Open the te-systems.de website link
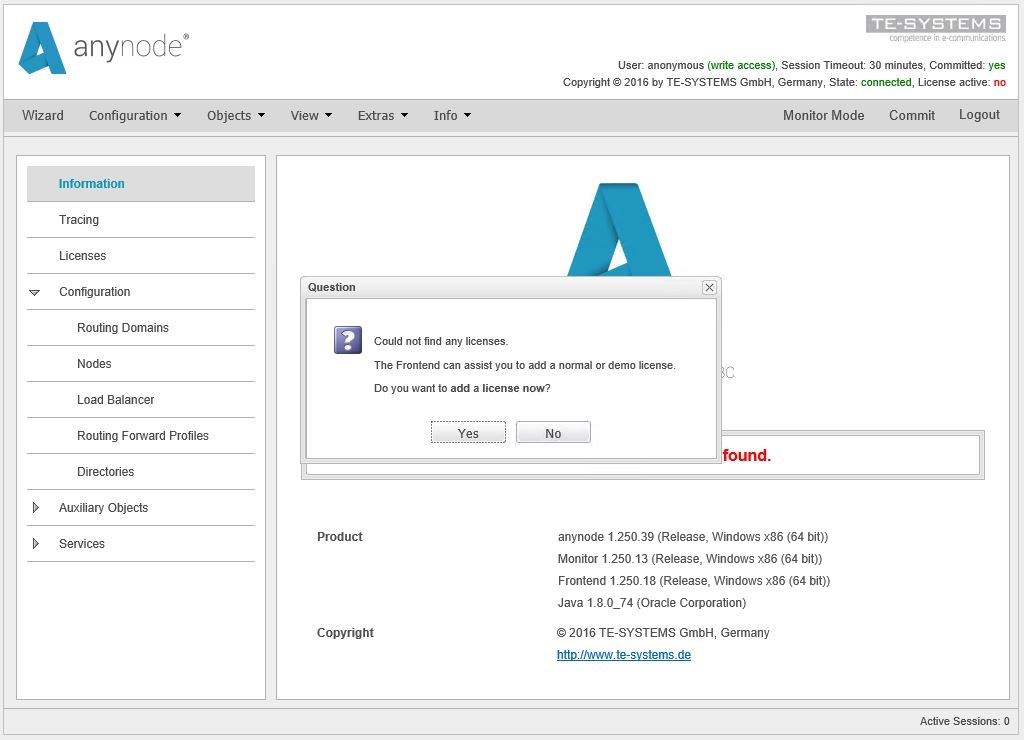This screenshot has width=1024, height=740. click(x=624, y=655)
